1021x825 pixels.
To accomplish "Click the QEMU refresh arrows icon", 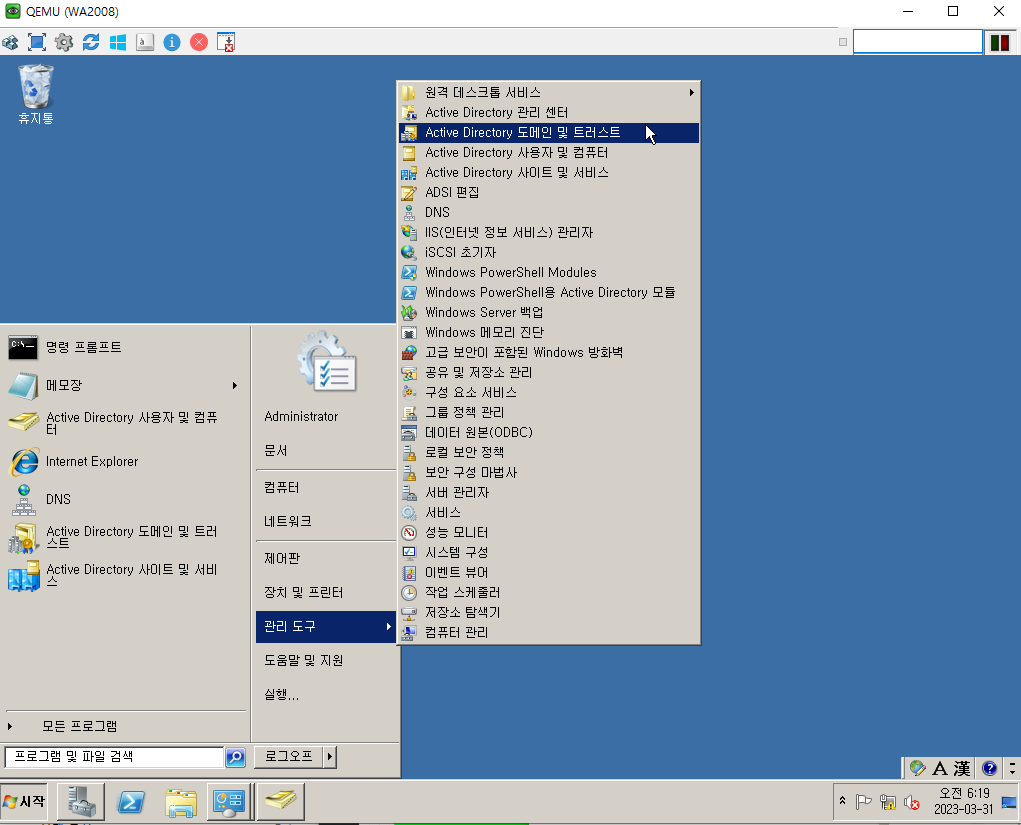I will [x=91, y=42].
